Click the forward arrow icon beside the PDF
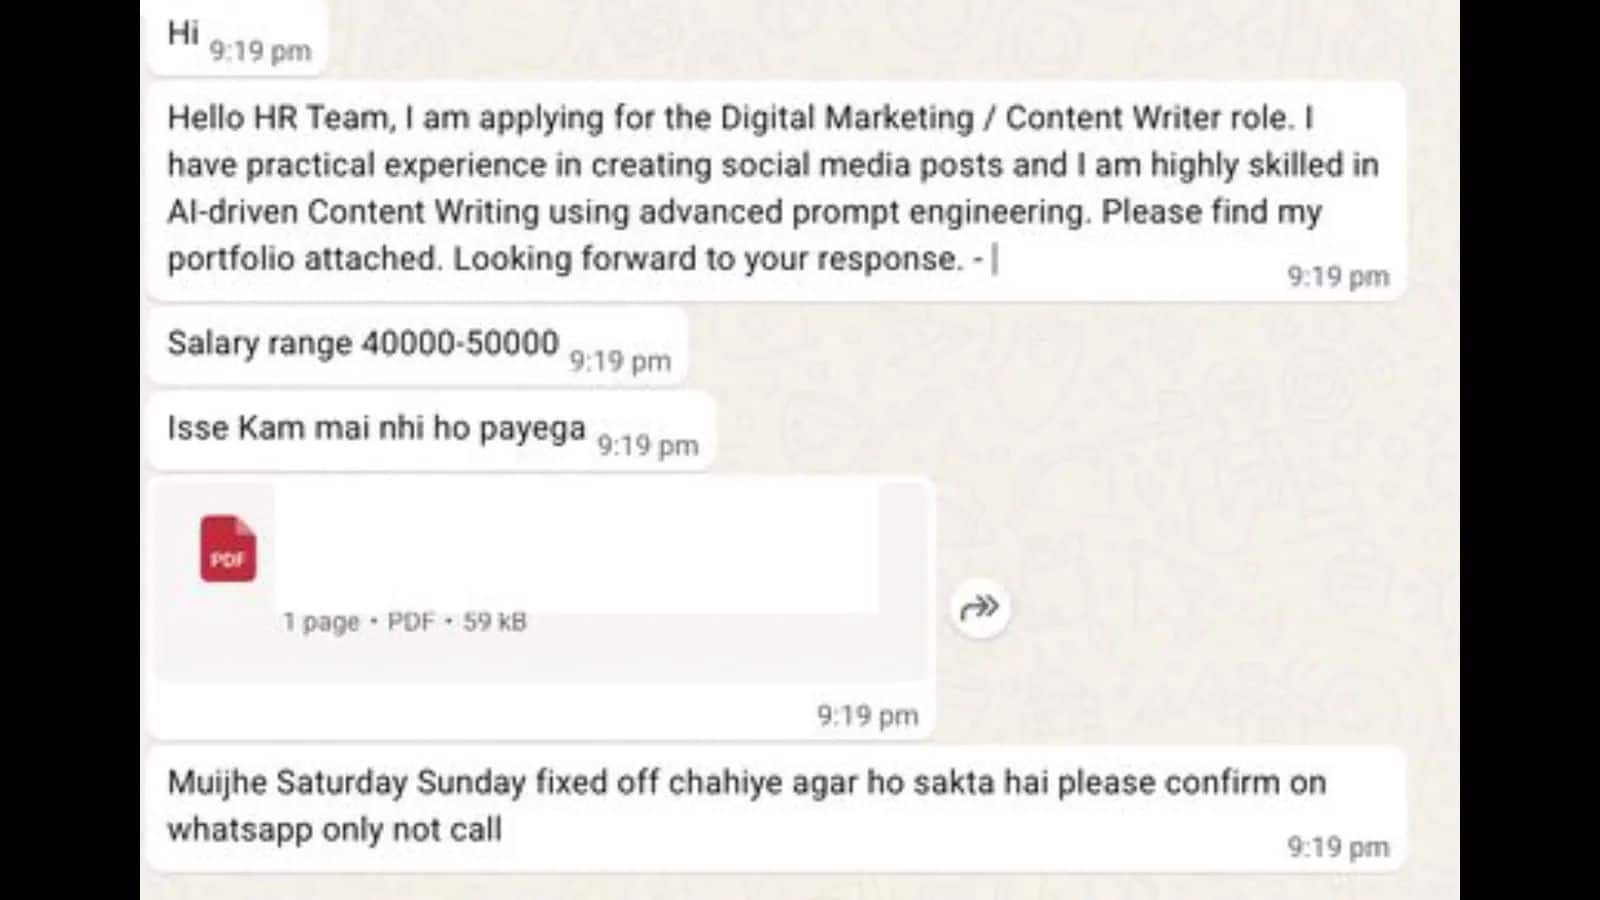1600x900 pixels. click(x=979, y=607)
